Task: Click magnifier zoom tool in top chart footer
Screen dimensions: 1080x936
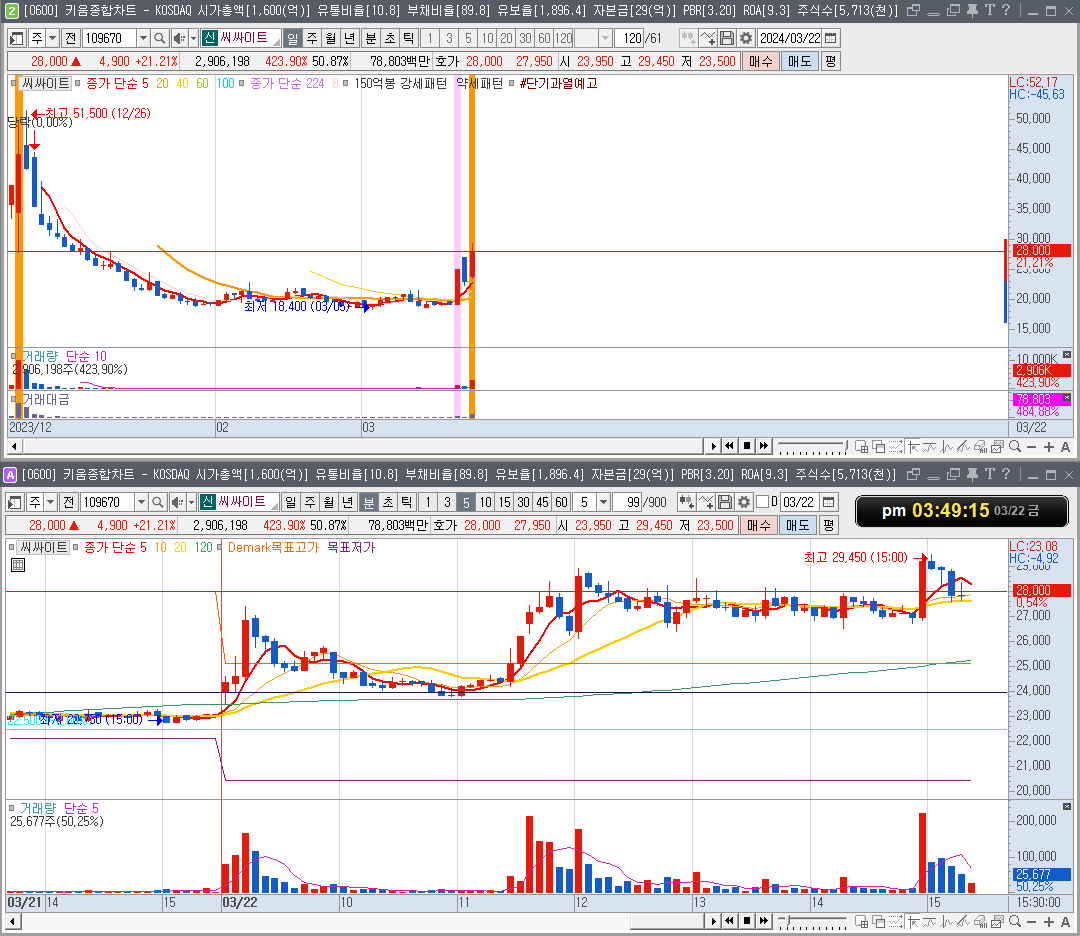Action: tap(1015, 446)
